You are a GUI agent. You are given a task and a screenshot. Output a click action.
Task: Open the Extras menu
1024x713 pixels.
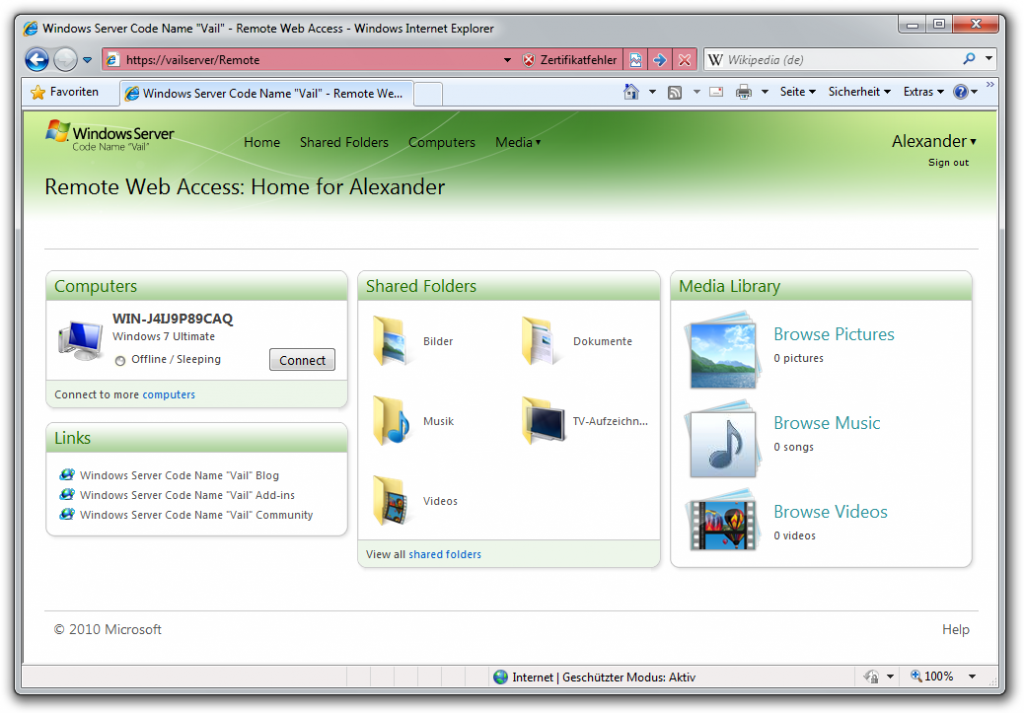923,92
